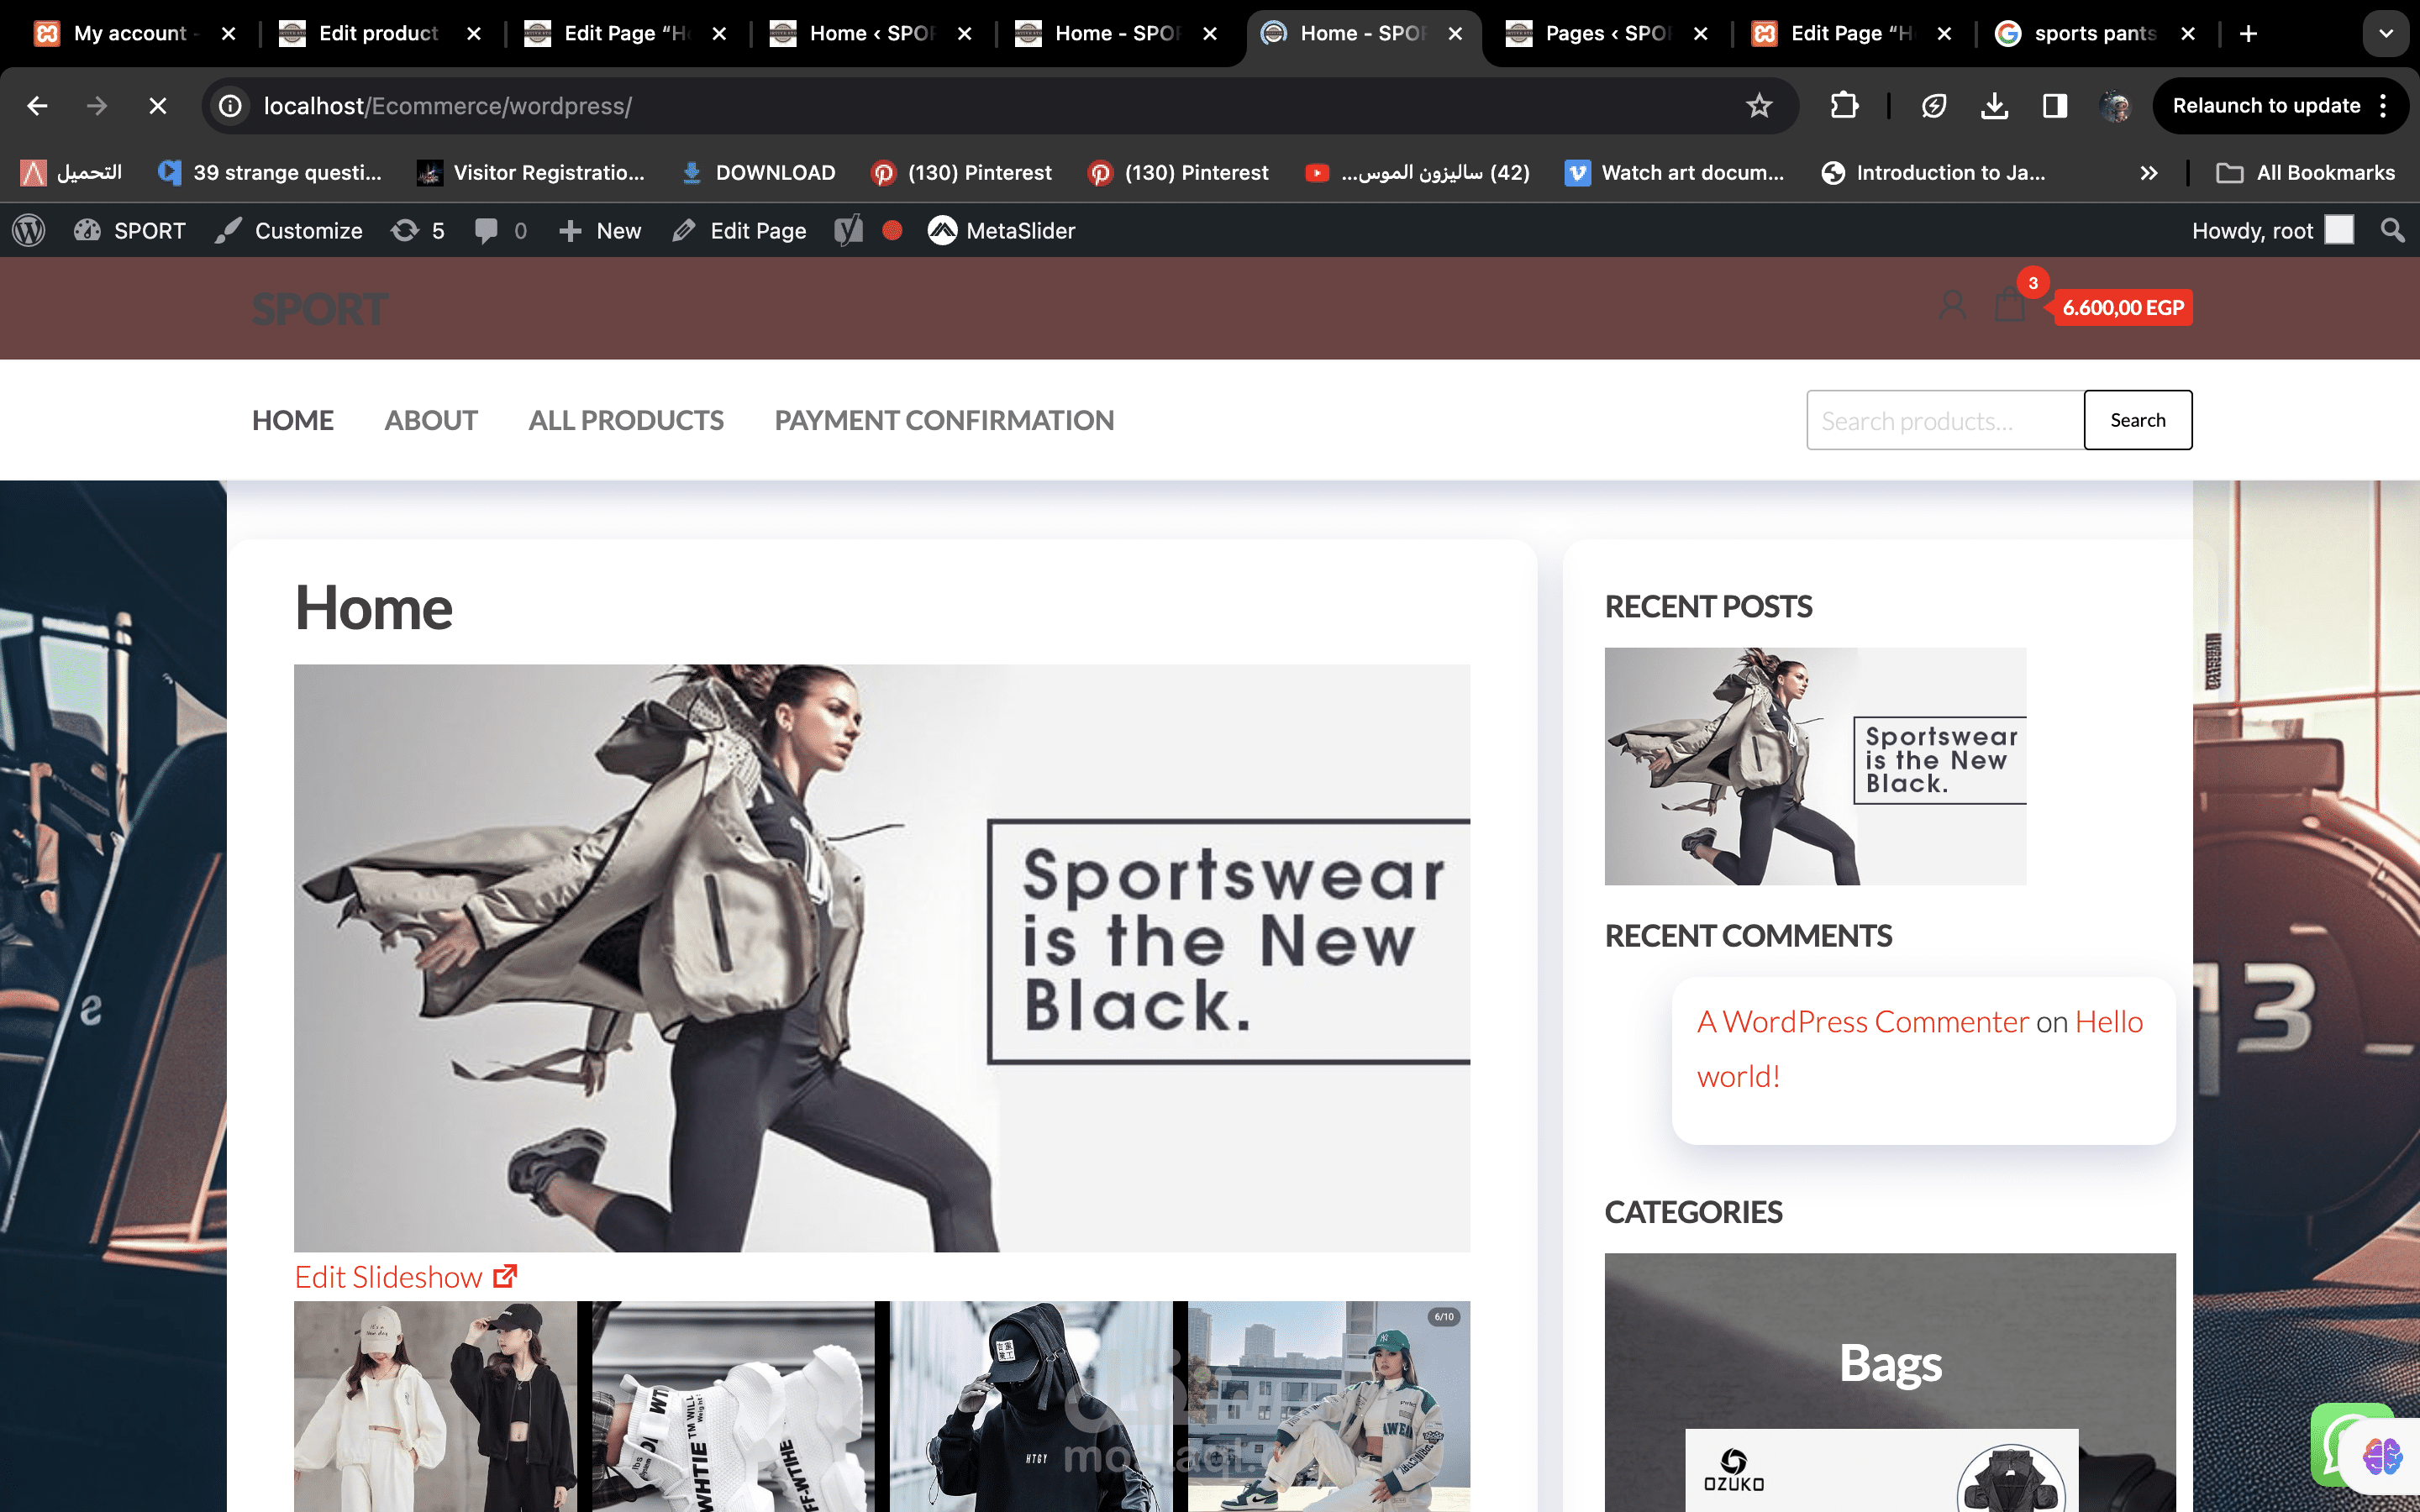Viewport: 2420px width, 1512px height.
Task: Focus the Search products input field
Action: pyautogui.click(x=1945, y=420)
